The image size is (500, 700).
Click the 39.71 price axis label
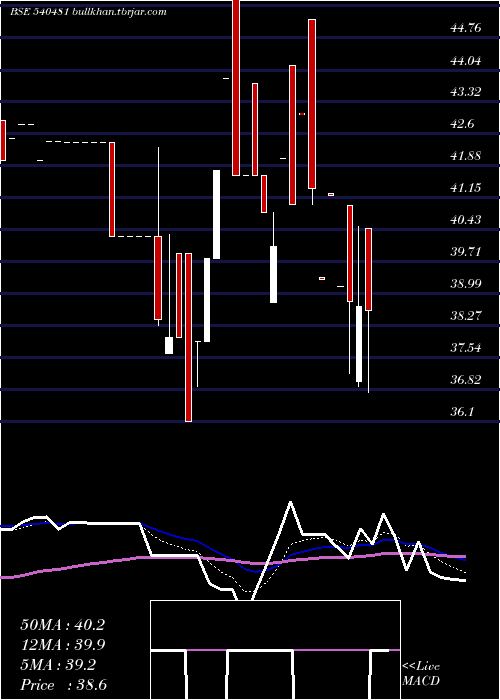click(466, 252)
